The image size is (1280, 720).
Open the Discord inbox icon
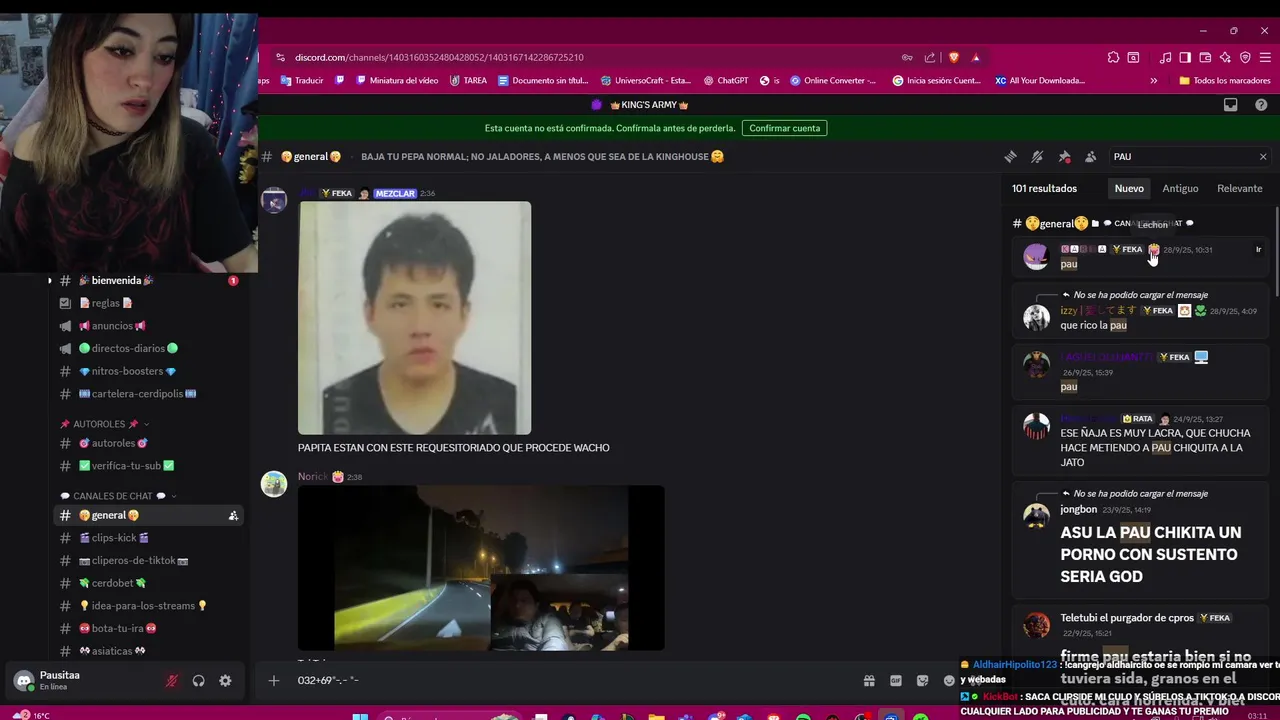coord(1231,105)
